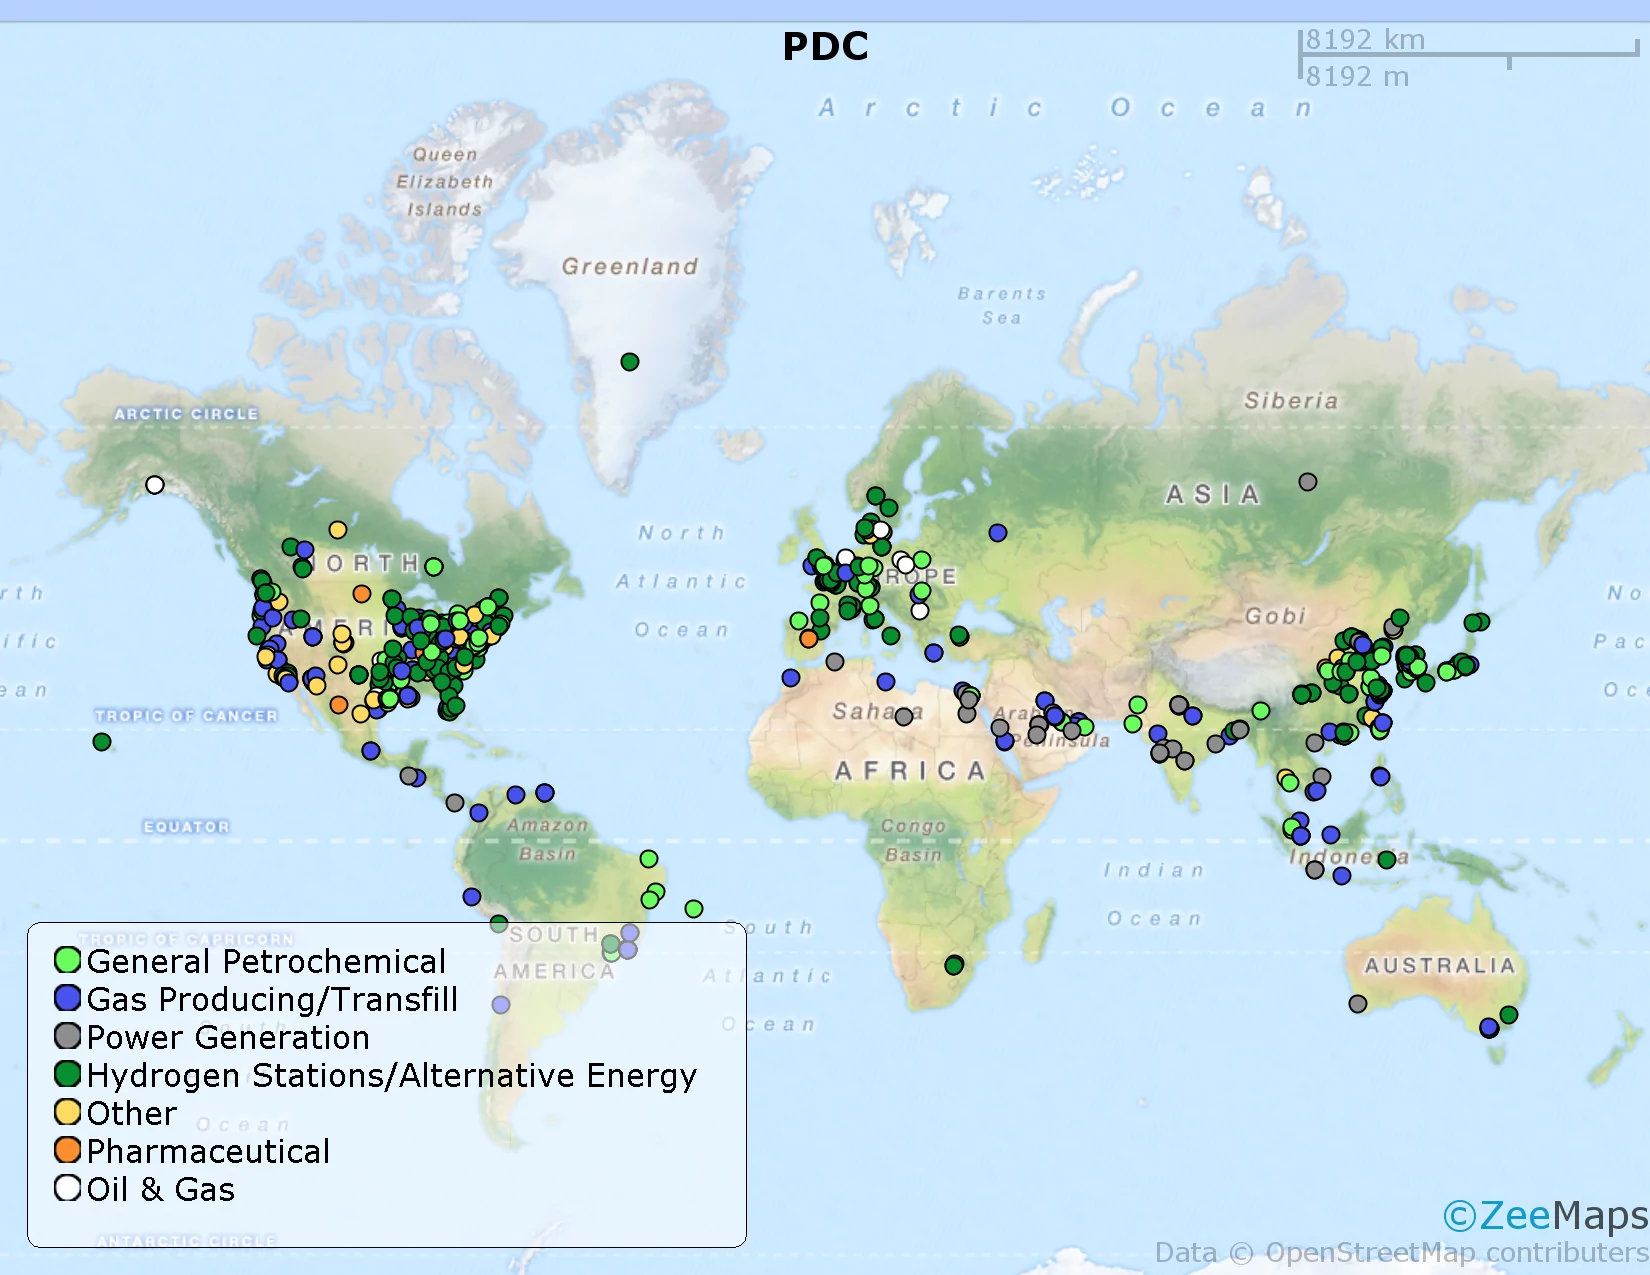Click the light green marker in central Canada
Screen dimensions: 1650x1275
click(434, 567)
